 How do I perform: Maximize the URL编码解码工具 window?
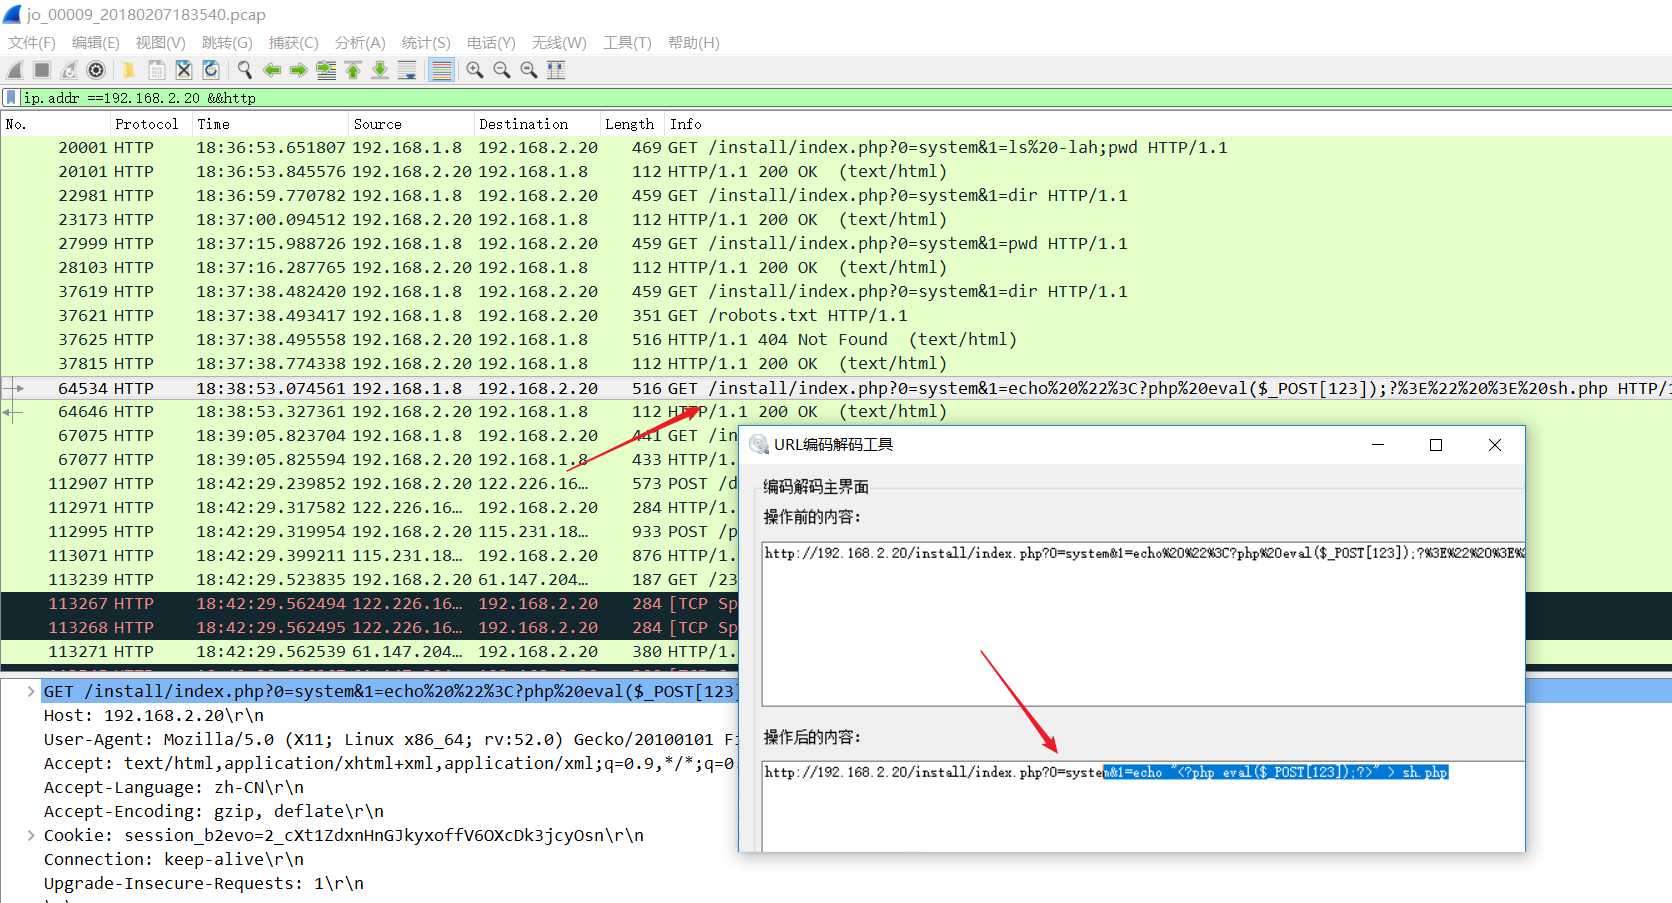pos(1436,445)
